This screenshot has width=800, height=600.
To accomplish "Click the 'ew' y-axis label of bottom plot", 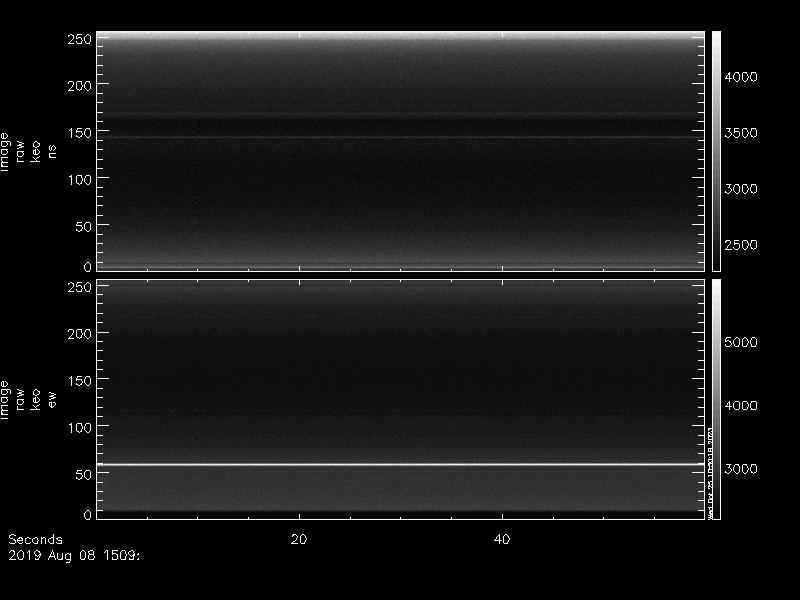I will [x=52, y=398].
